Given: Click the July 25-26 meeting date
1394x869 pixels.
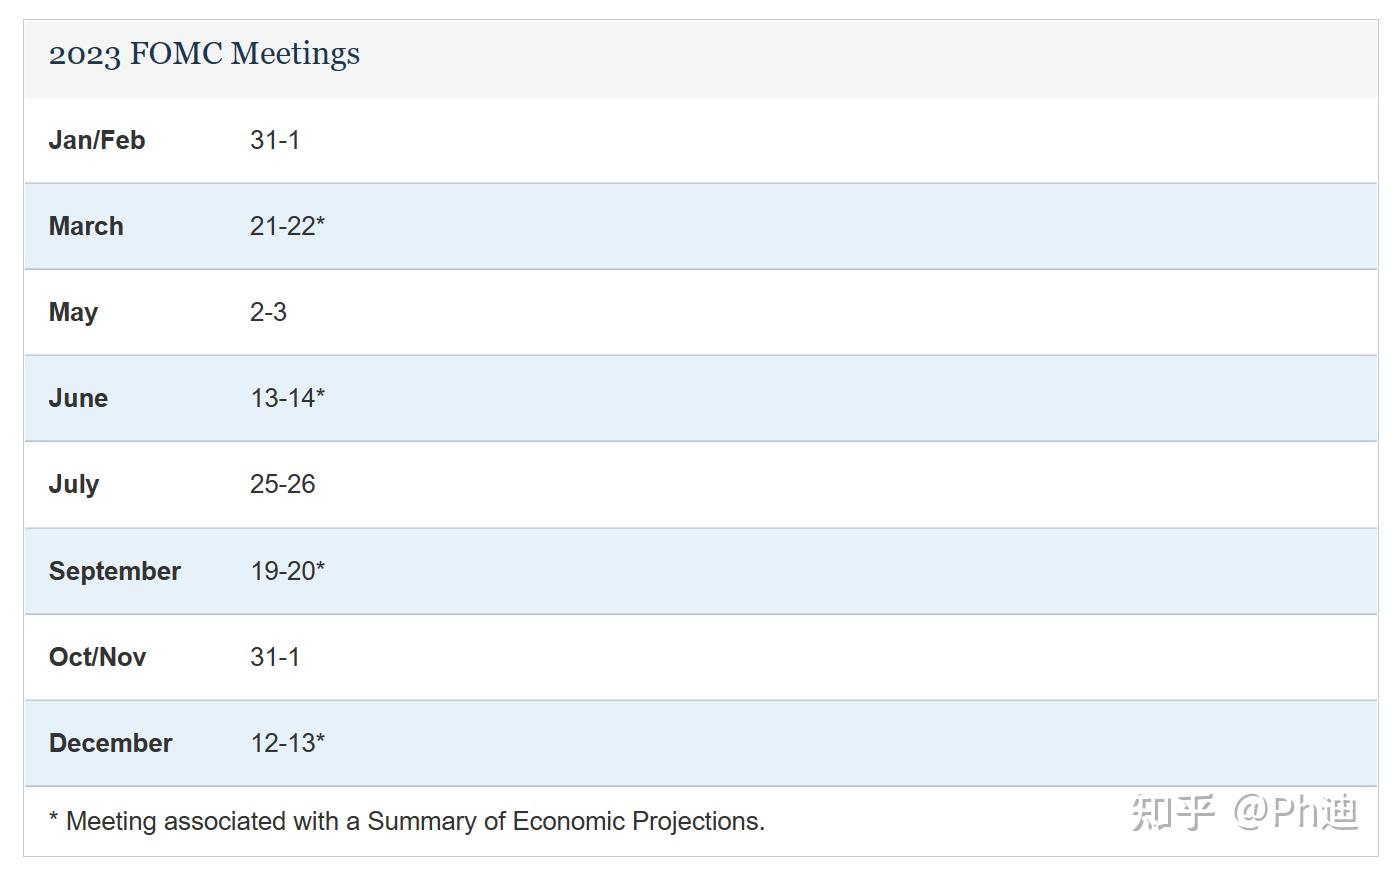Looking at the screenshot, I should tap(282, 484).
